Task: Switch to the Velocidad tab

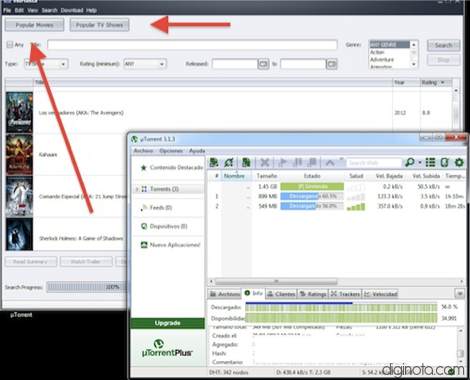Action: [380, 294]
